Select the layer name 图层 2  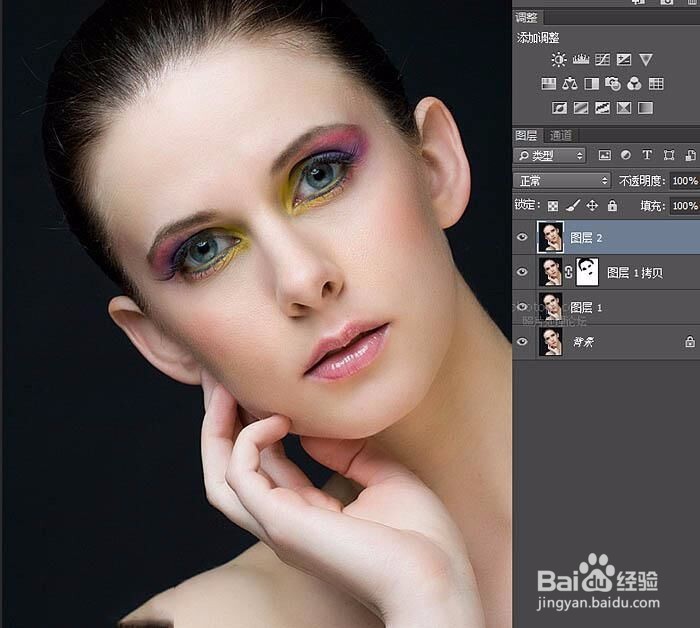(586, 238)
